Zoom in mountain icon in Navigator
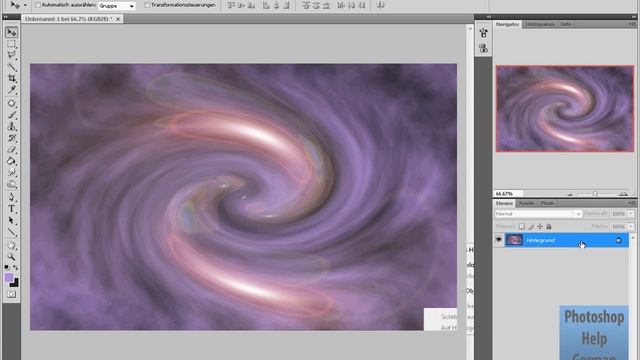640x360 pixels. coord(623,194)
